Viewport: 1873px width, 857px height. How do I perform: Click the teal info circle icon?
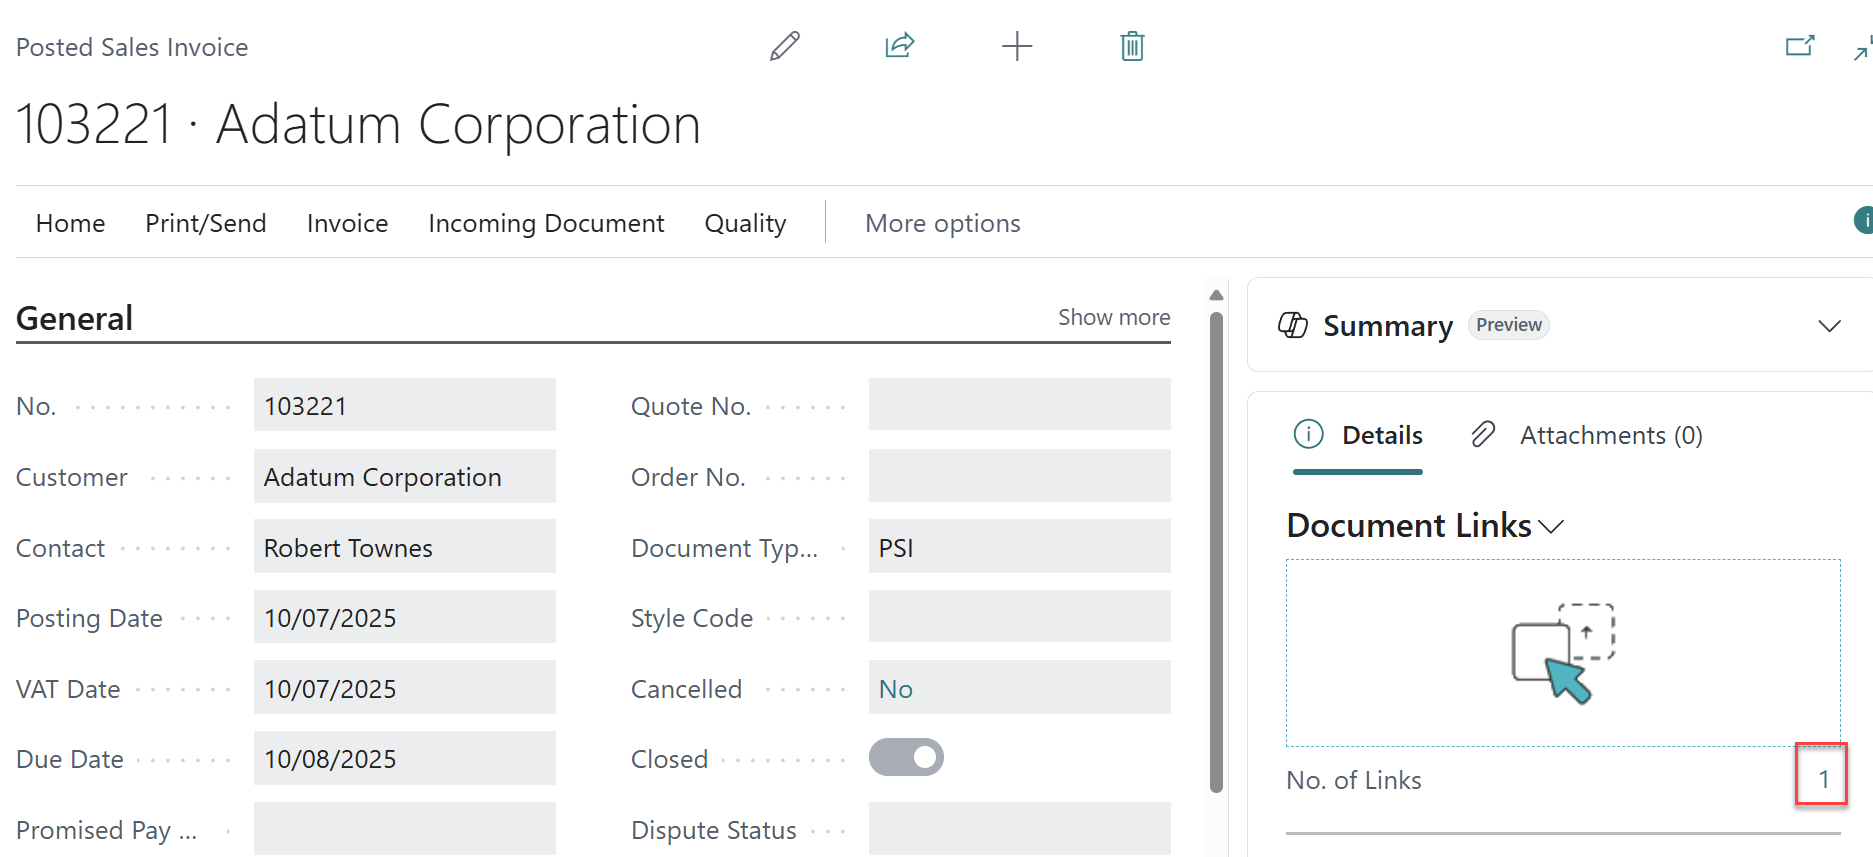[1864, 220]
